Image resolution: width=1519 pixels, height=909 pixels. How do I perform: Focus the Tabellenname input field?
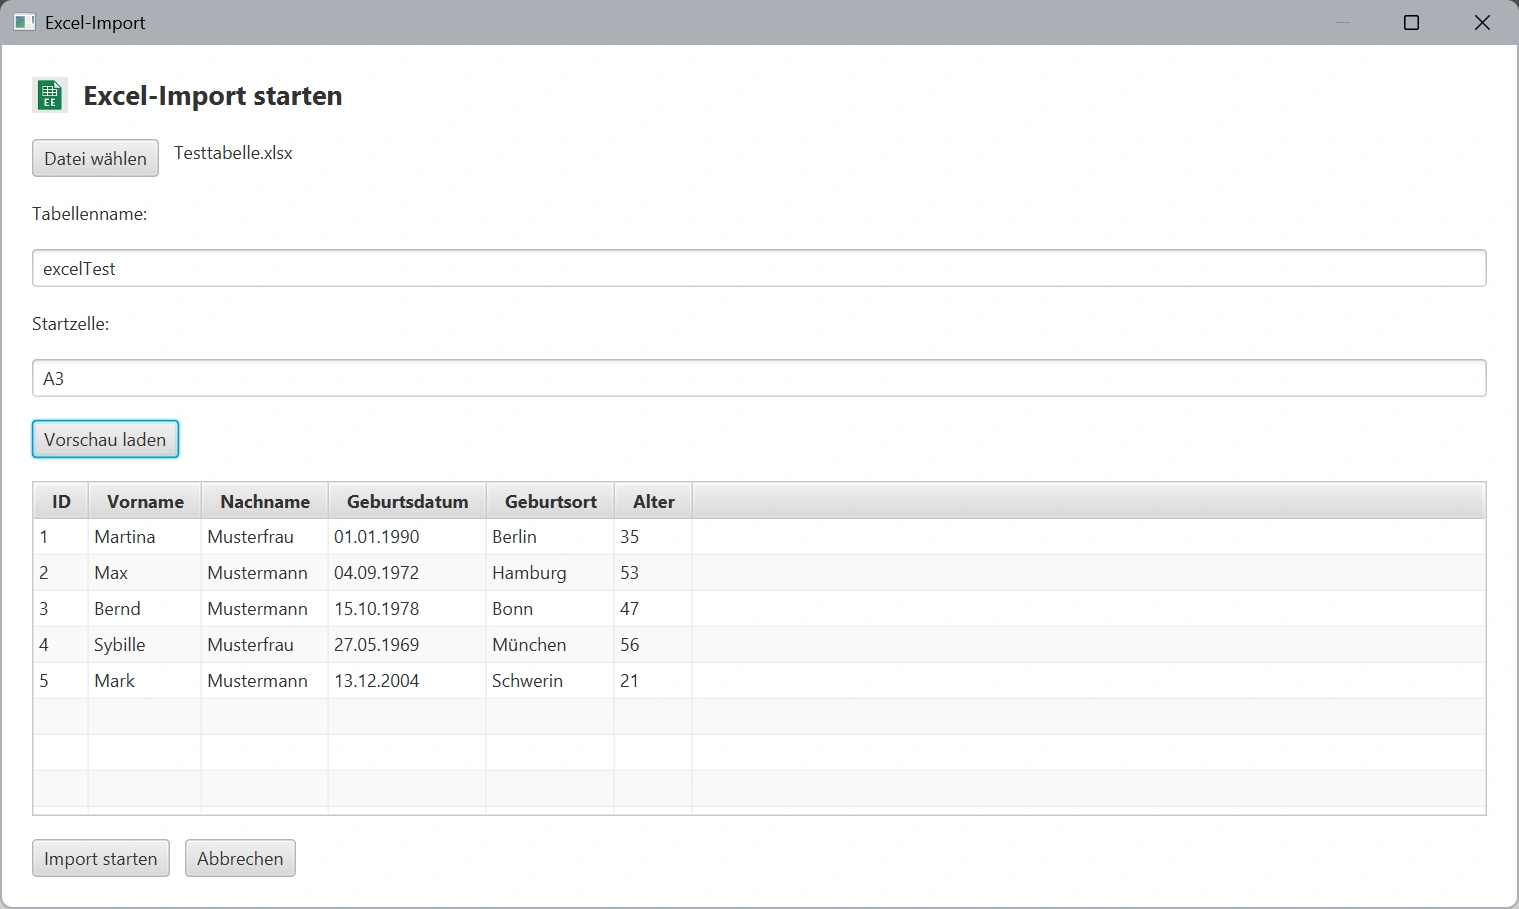click(758, 268)
